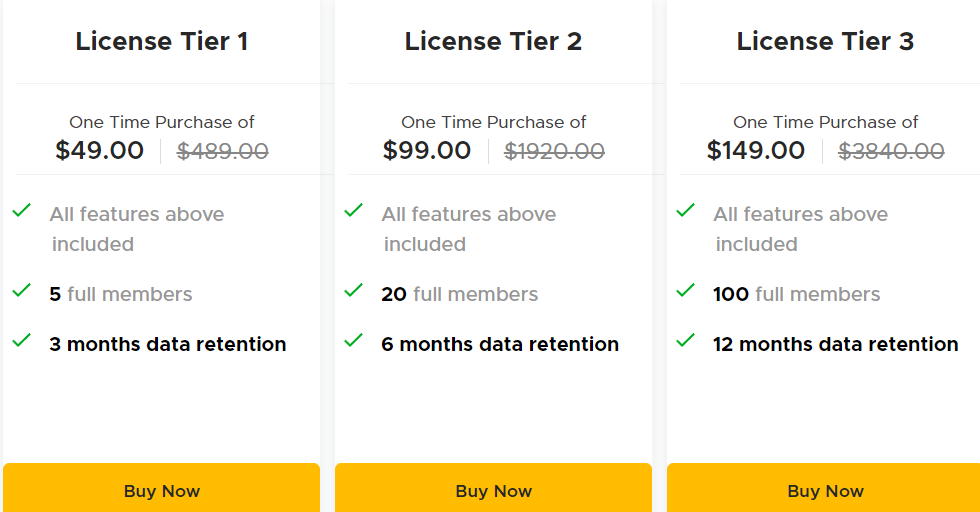Click the 'License Tier 3' heading
This screenshot has width=980, height=512.
tap(825, 41)
